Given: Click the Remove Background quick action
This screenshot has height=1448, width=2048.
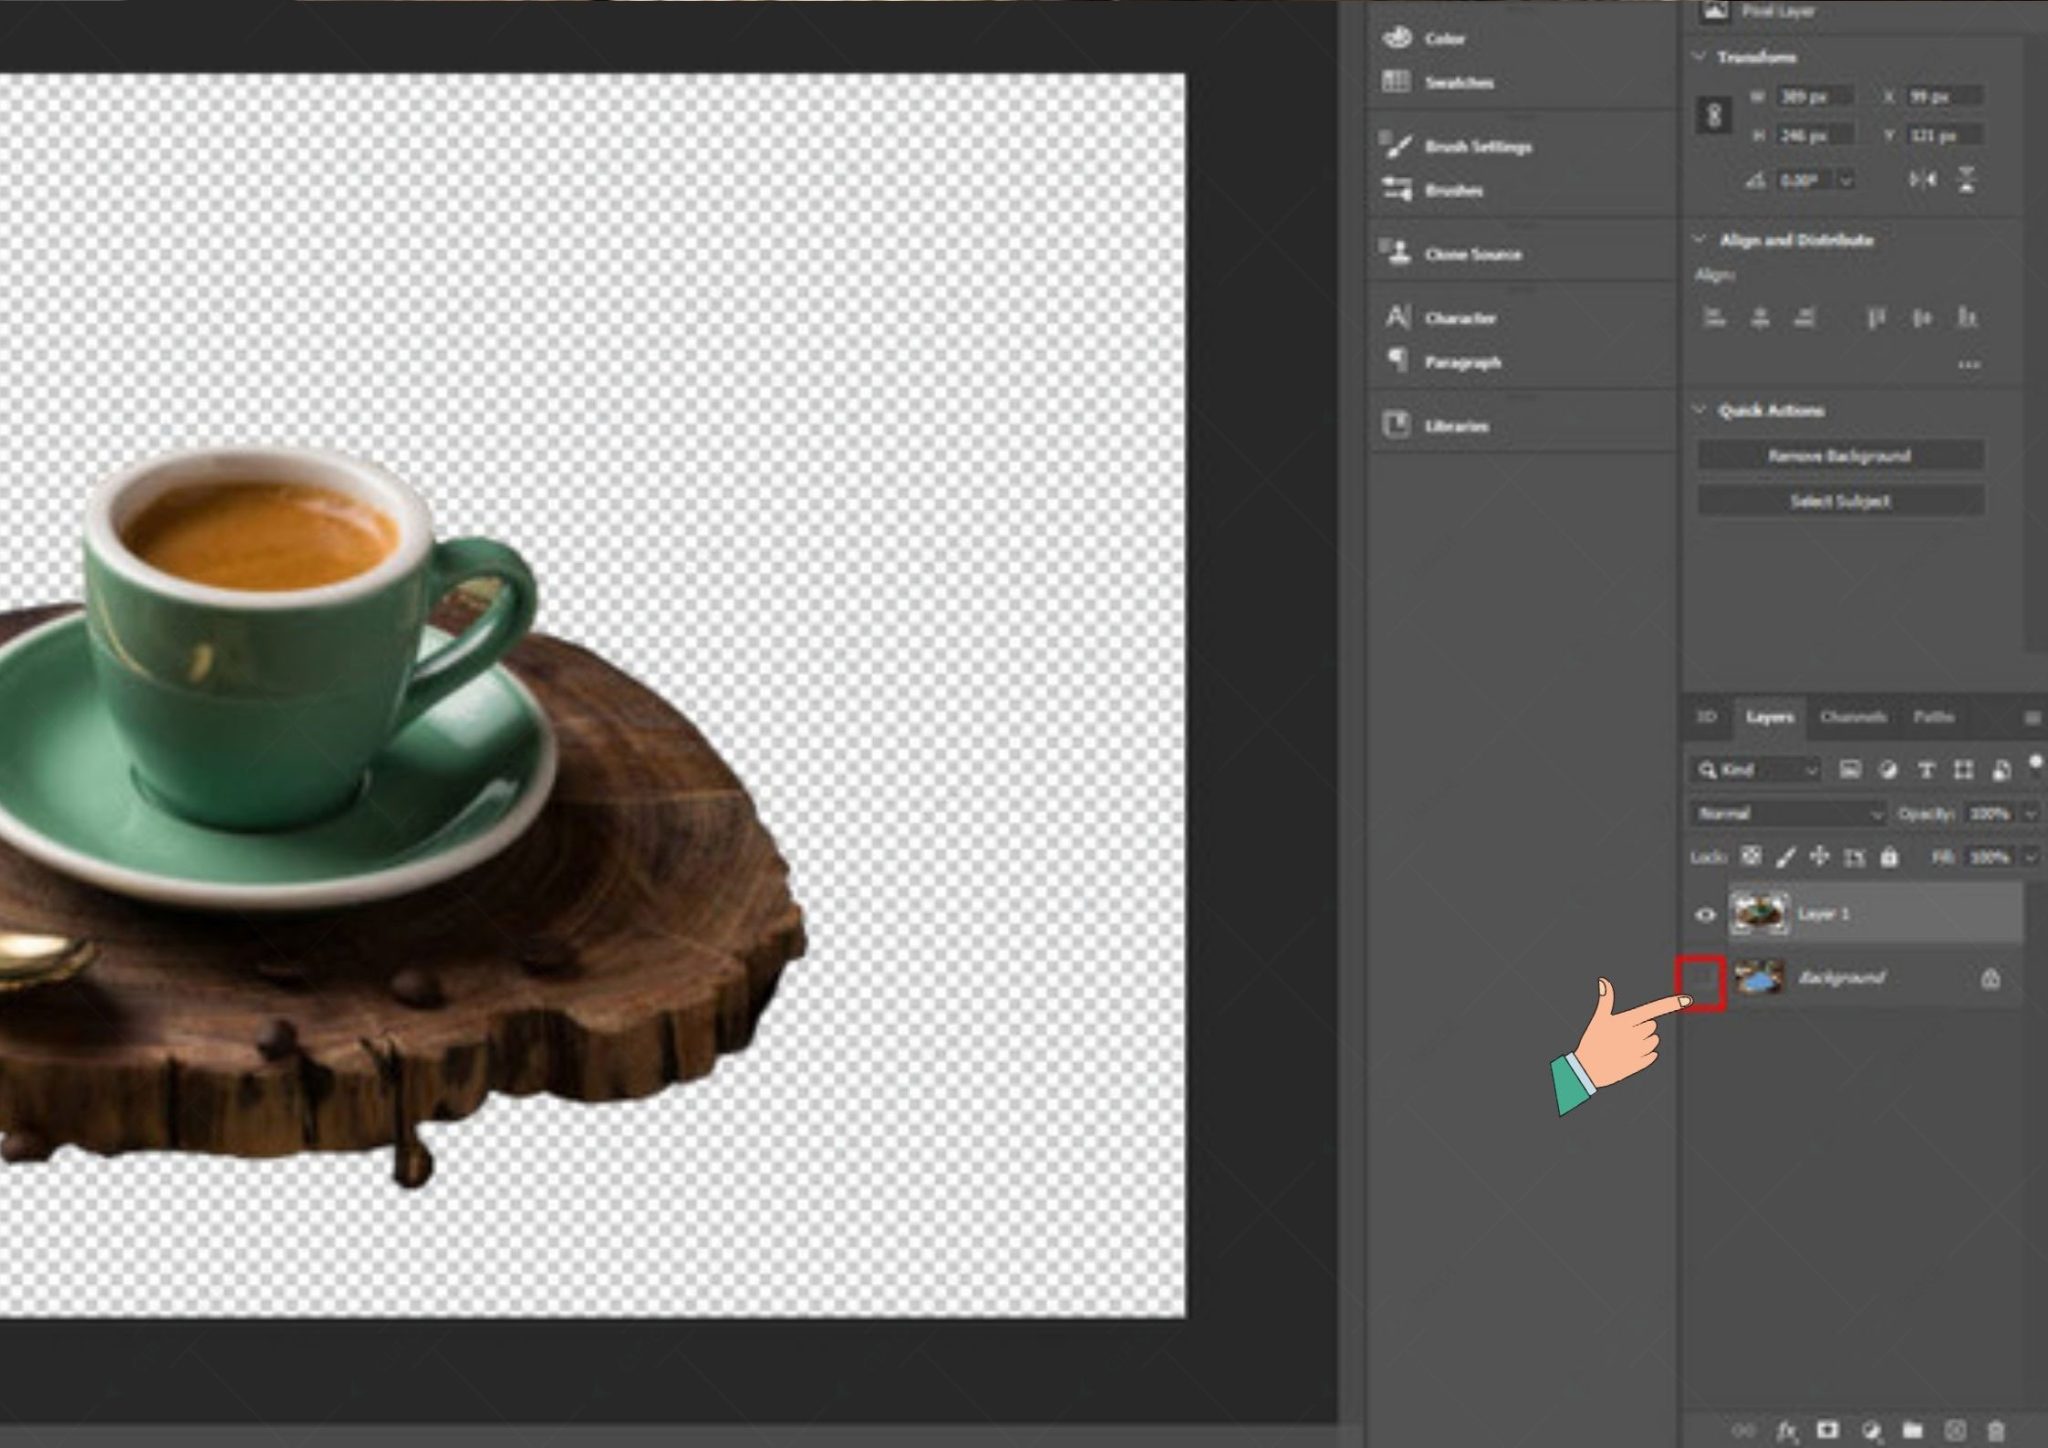Looking at the screenshot, I should pyautogui.click(x=1839, y=456).
